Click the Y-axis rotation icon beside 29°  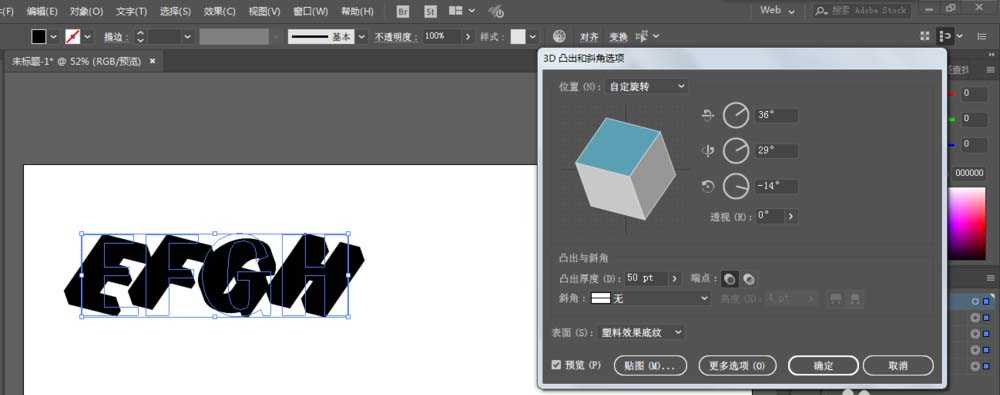(x=708, y=151)
